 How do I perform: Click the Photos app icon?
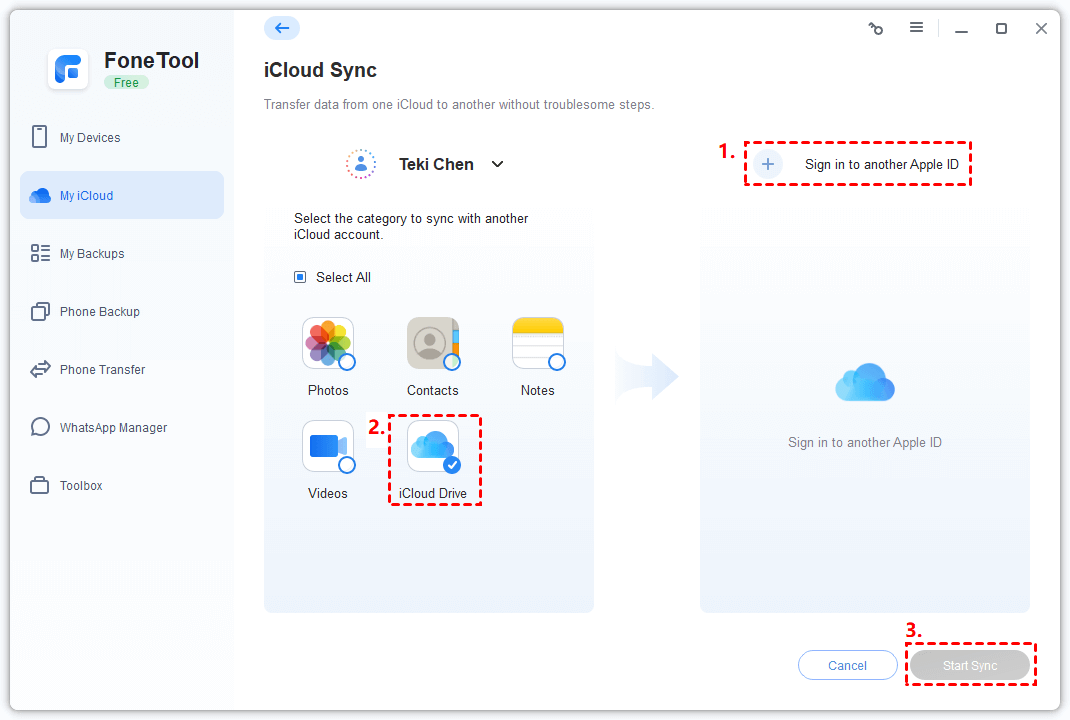tap(327, 344)
